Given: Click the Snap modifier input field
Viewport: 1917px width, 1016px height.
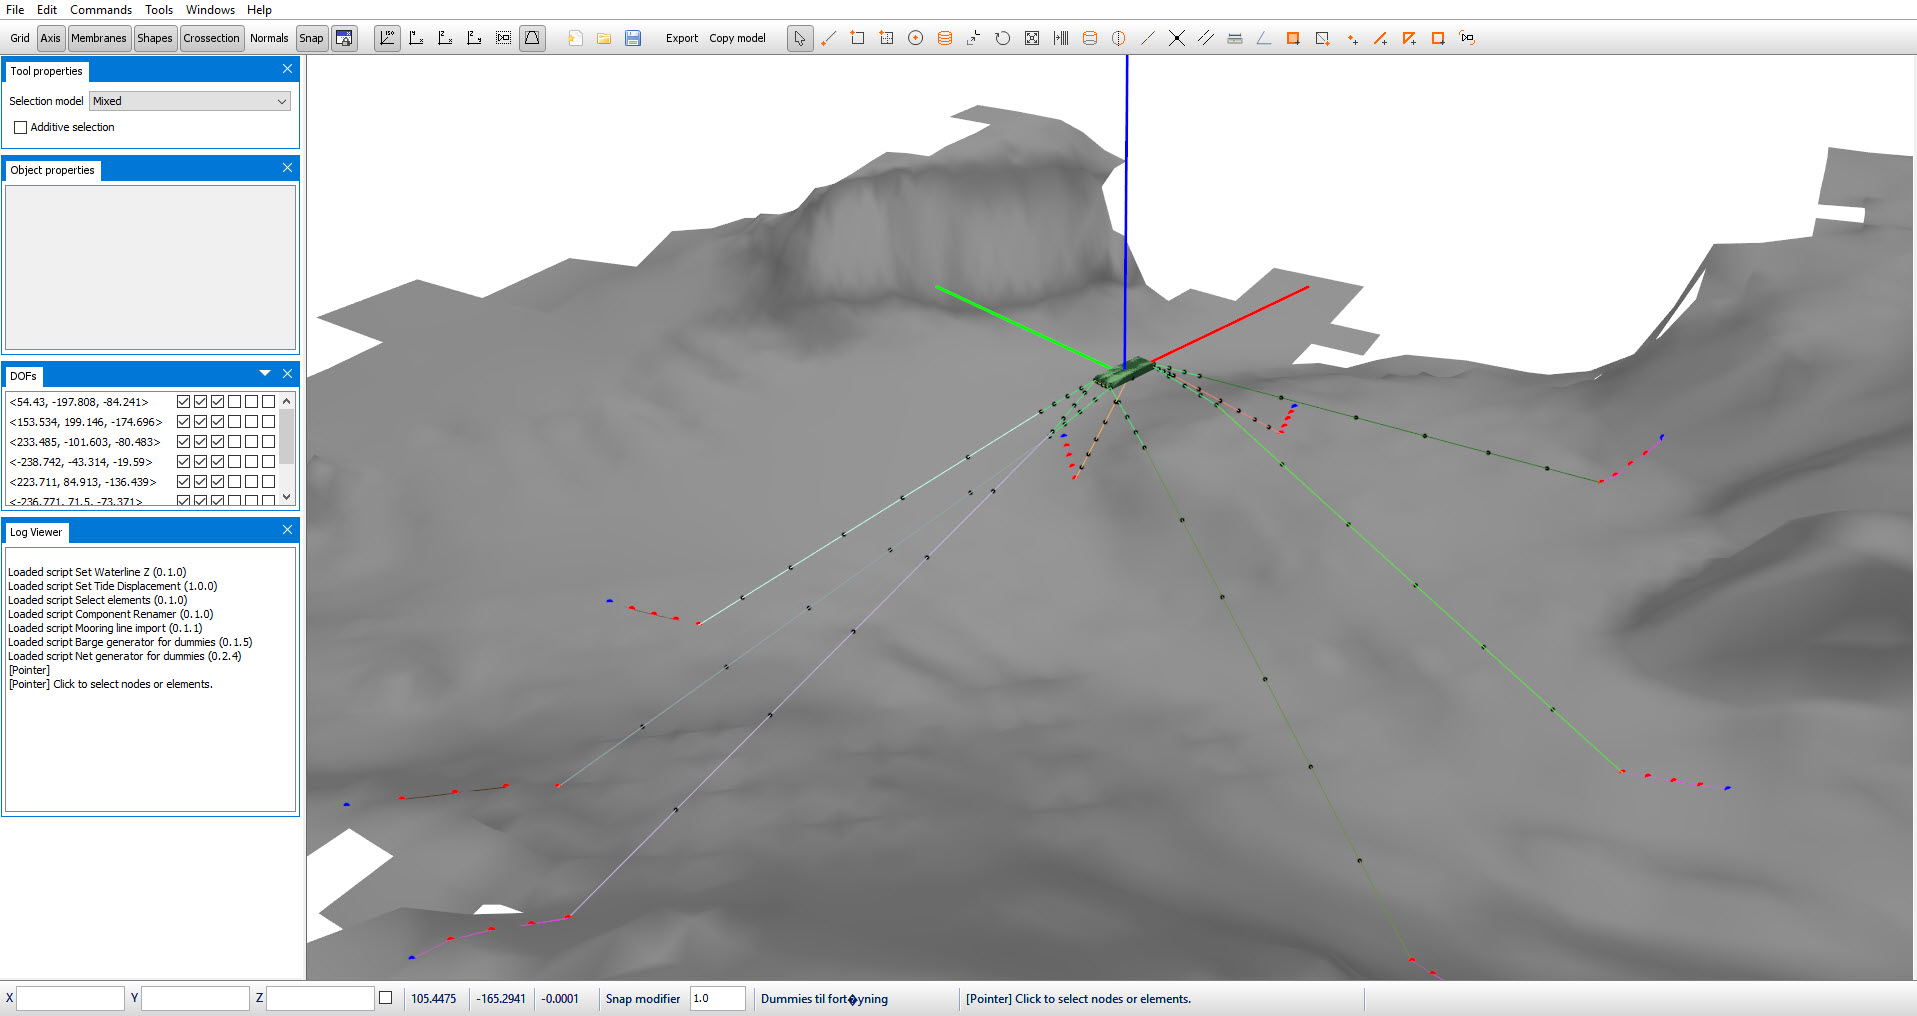Looking at the screenshot, I should point(718,998).
